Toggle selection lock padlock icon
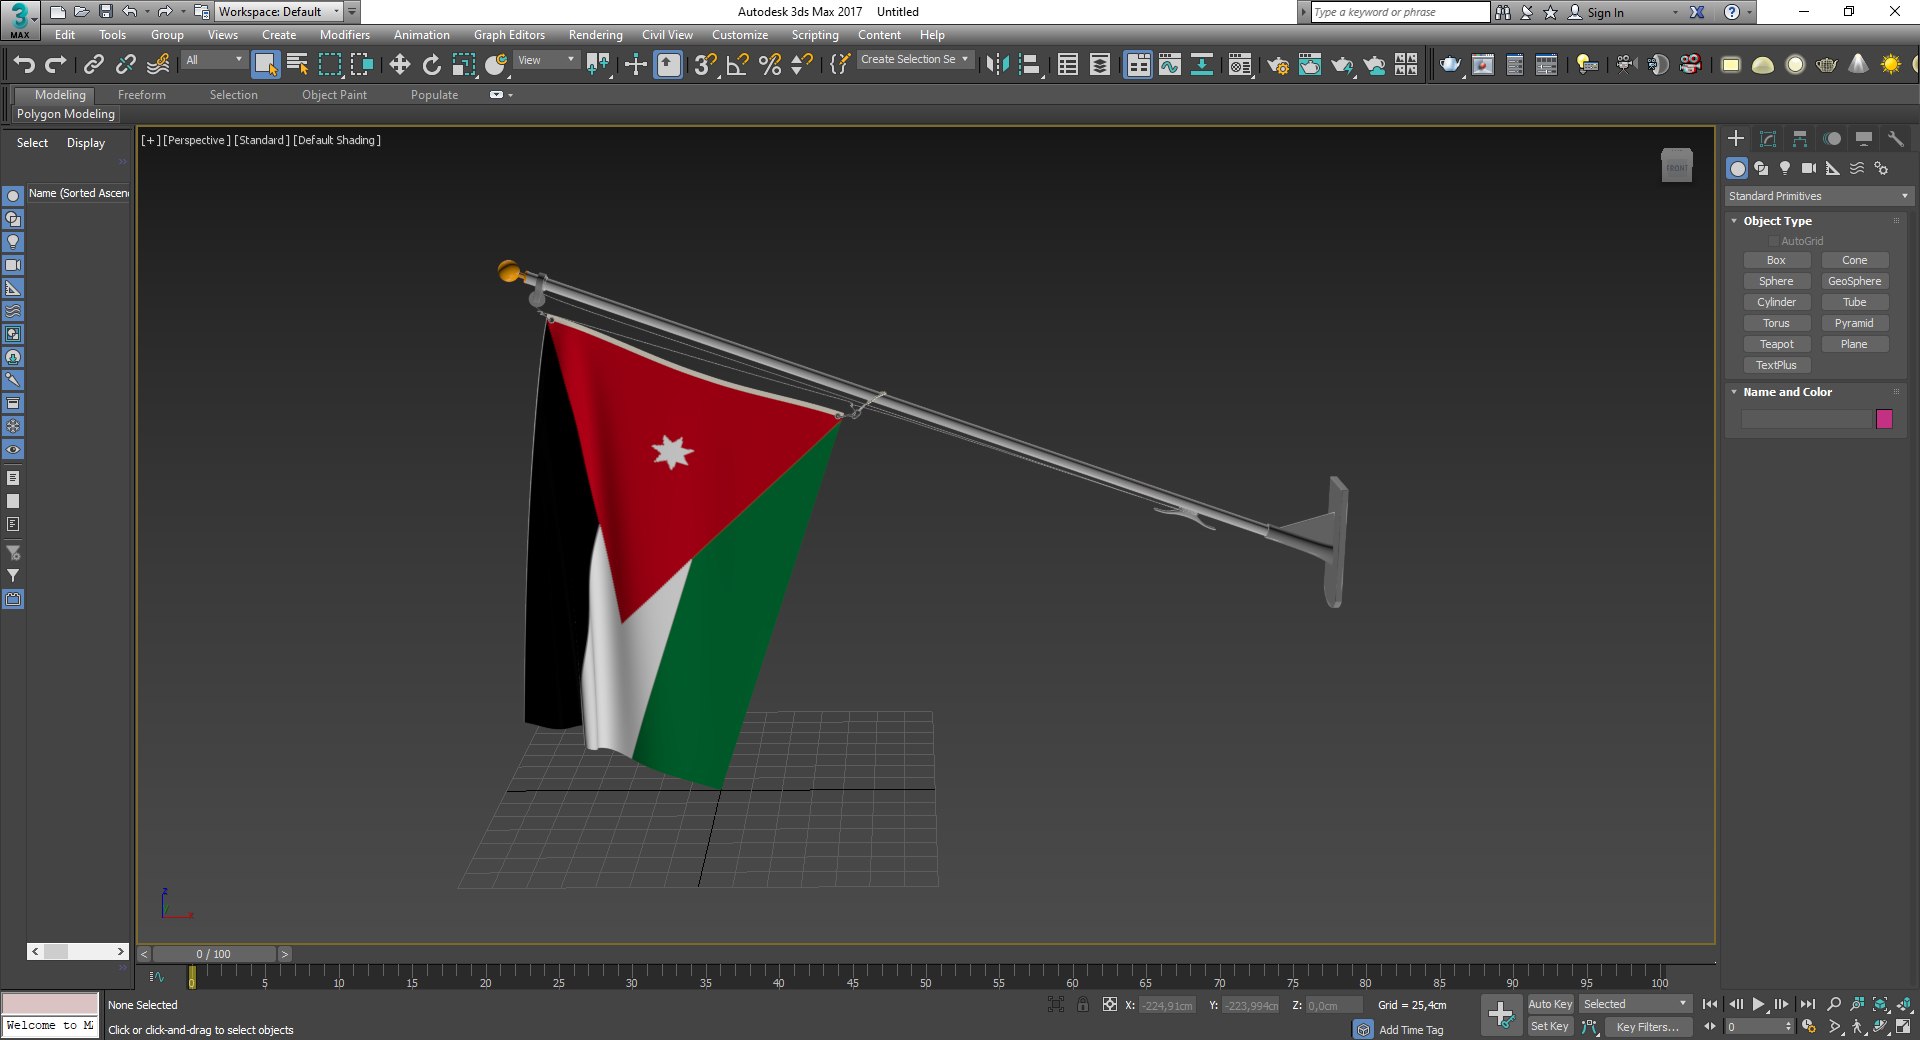Image resolution: width=1920 pixels, height=1040 pixels. point(1083,1005)
